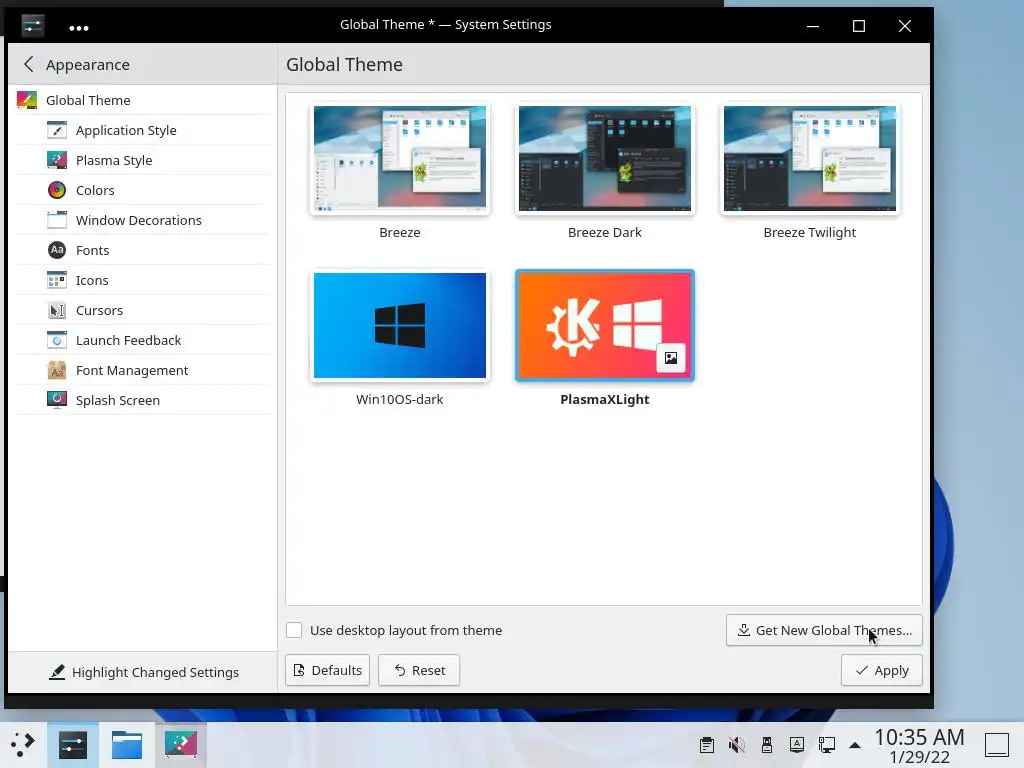The width and height of the screenshot is (1024, 768).
Task: Open the clipboard tray icon
Action: click(x=707, y=745)
